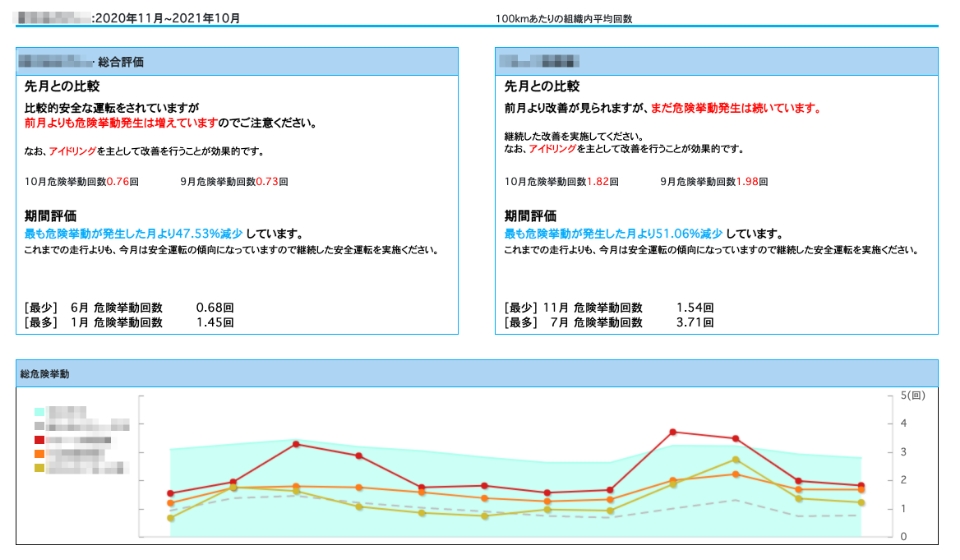This screenshot has height=560, width=960.
Task: Click "比較的安全な運転をされていますが" text
Action: [111, 108]
